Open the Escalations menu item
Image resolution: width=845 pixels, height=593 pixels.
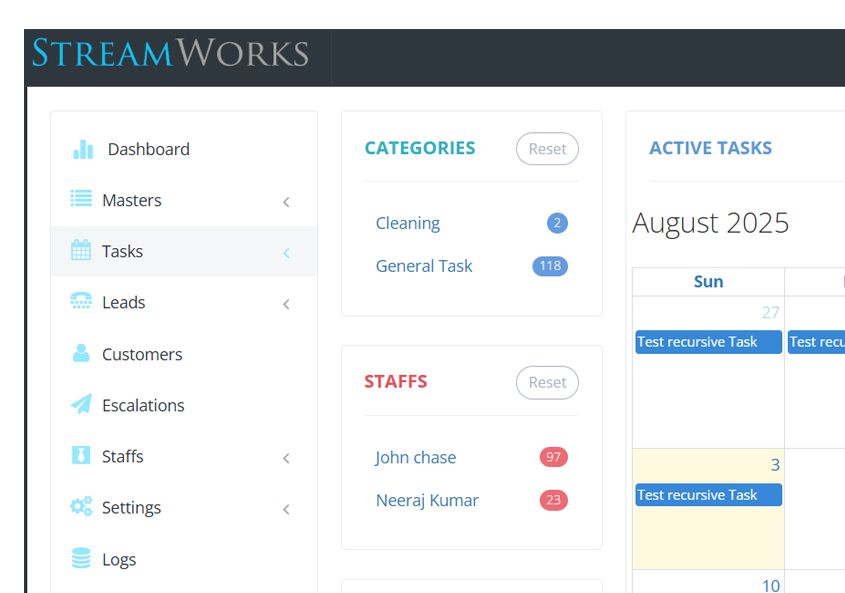(x=143, y=405)
